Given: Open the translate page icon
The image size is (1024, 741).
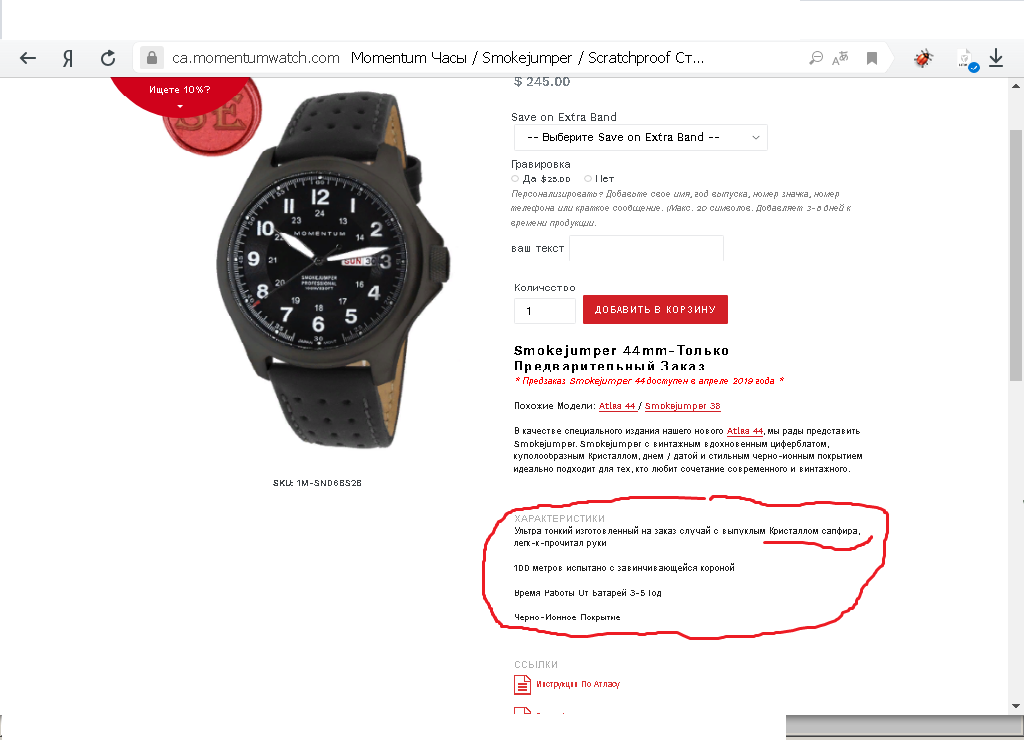Looking at the screenshot, I should 840,58.
